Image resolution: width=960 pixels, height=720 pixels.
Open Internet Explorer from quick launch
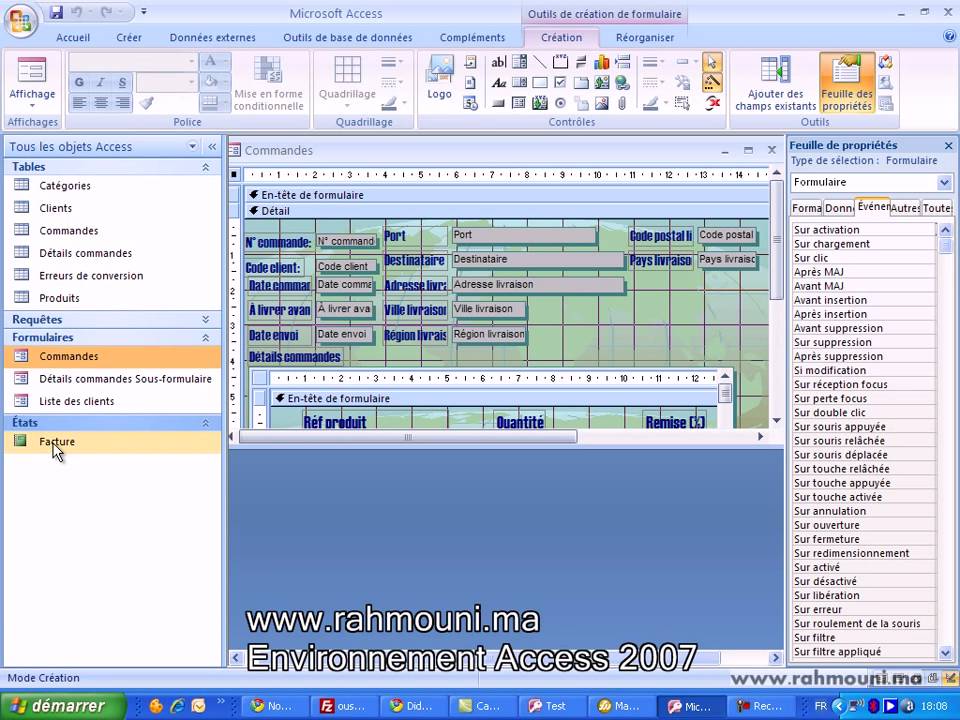178,706
